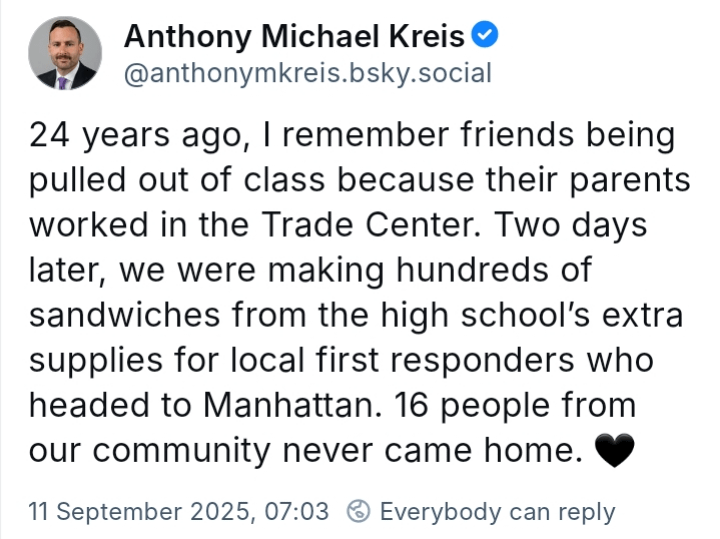This screenshot has height=539, width=720.
Task: Click the phrase "Two days" in the post
Action: (570, 226)
